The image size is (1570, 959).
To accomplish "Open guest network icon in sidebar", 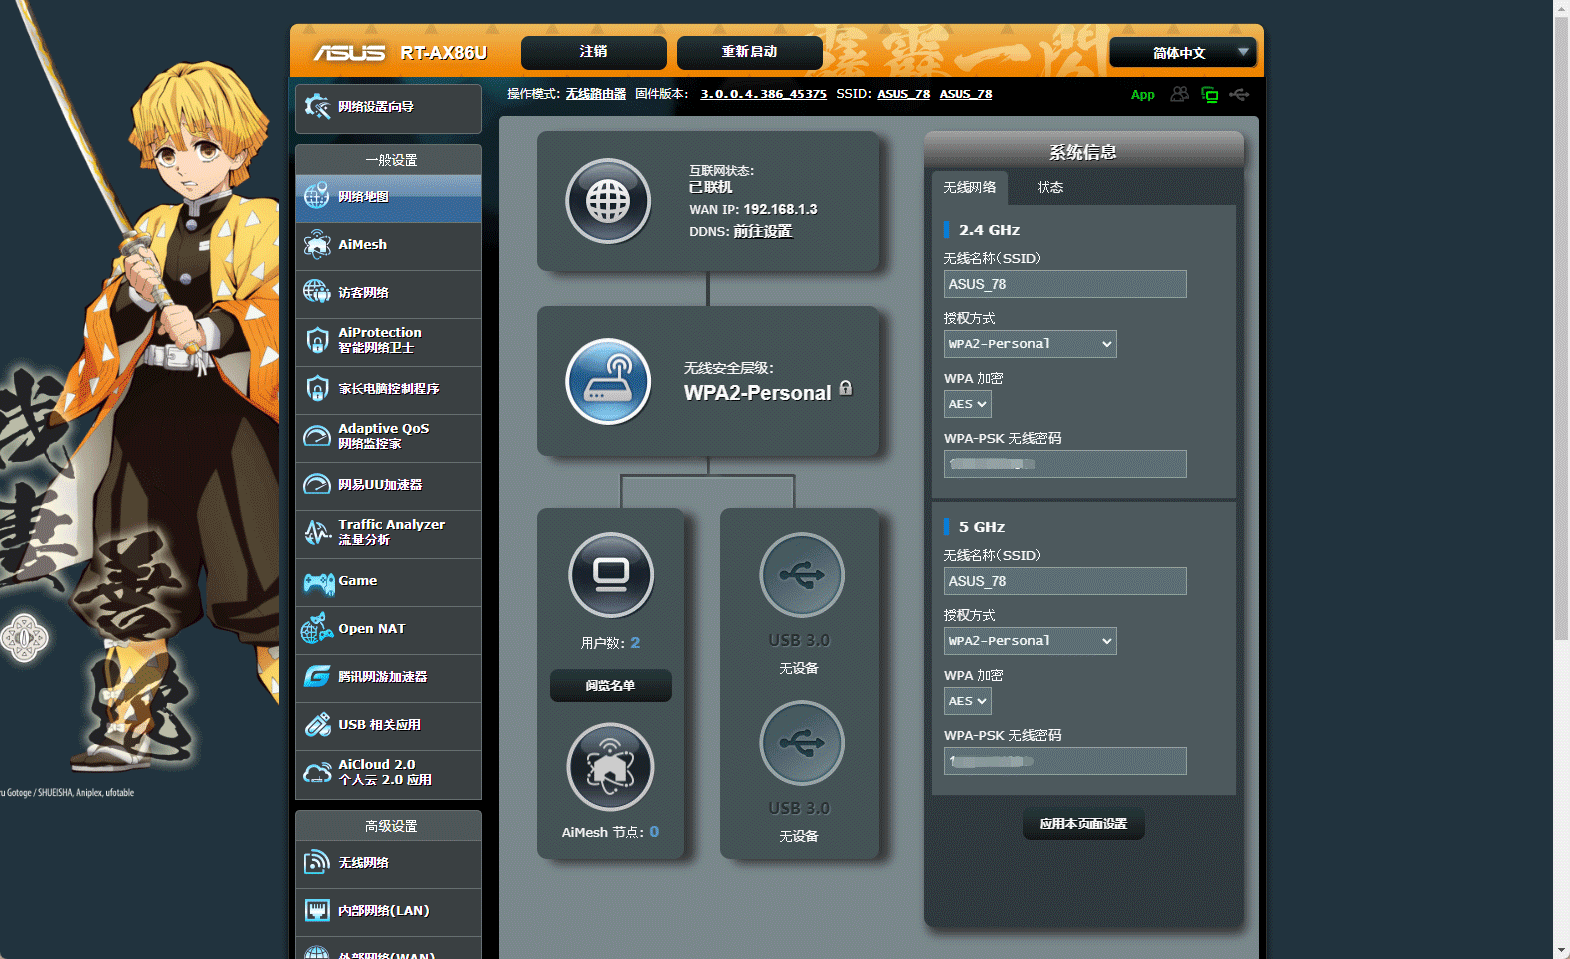I will [x=317, y=292].
